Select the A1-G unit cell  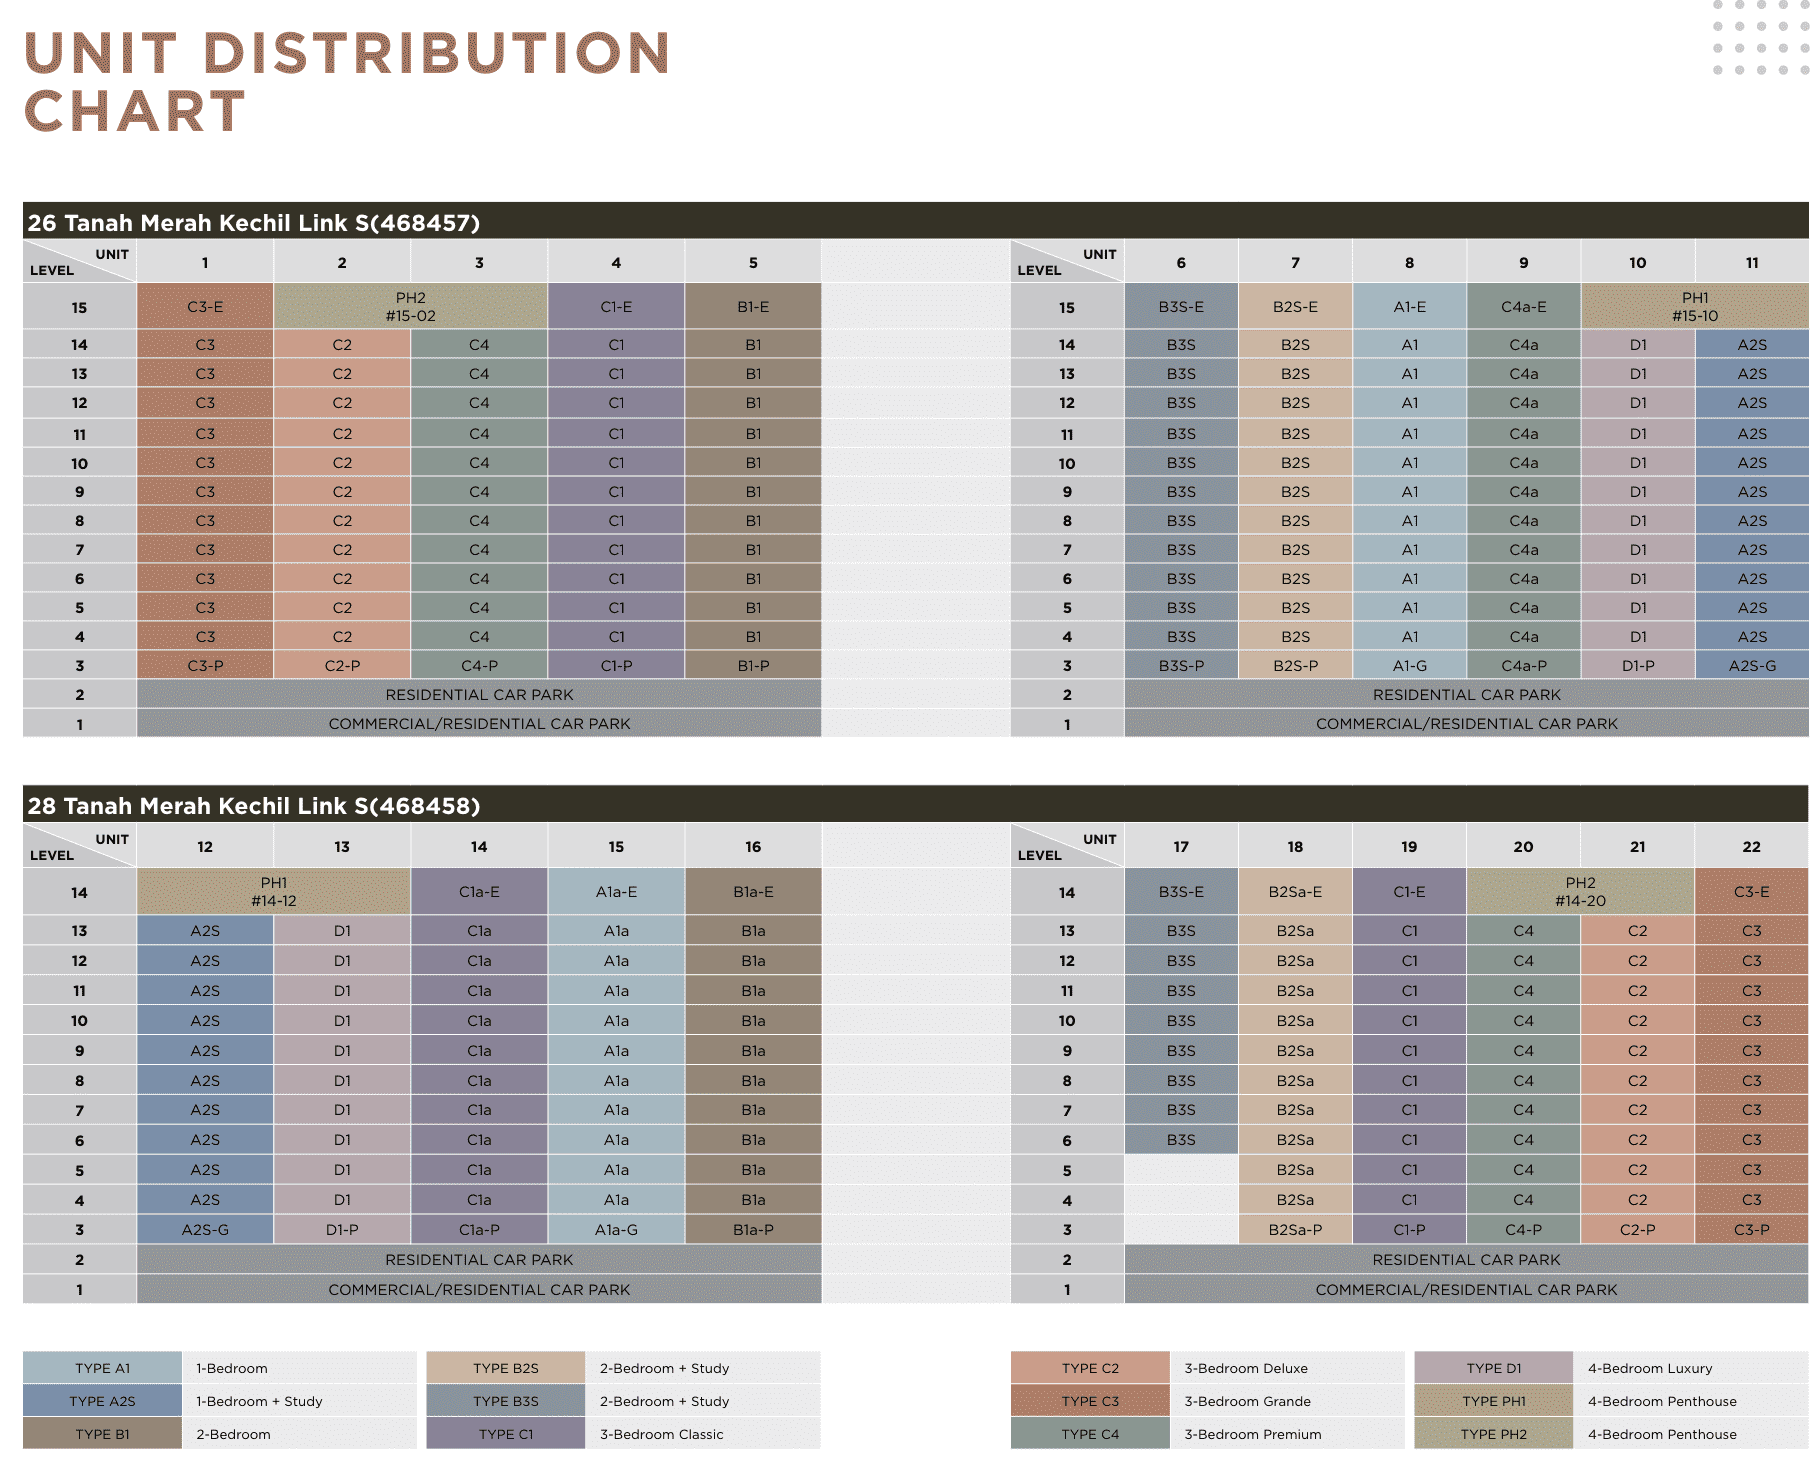pyautogui.click(x=1409, y=665)
